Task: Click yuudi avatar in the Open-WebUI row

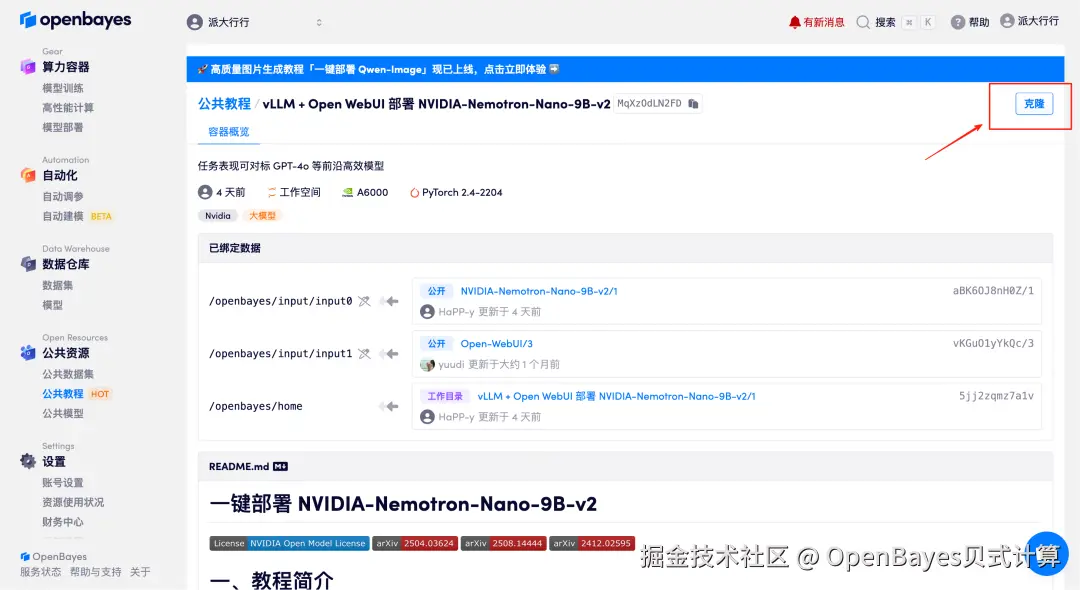Action: click(427, 364)
